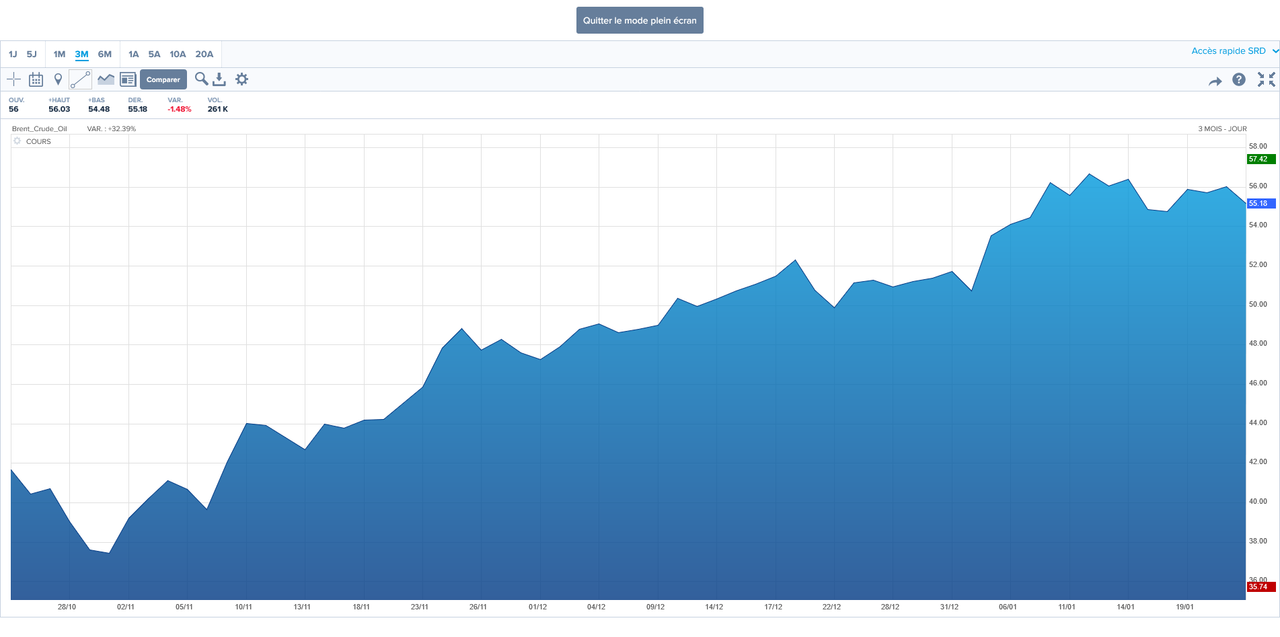
Task: Download the chart data
Action: point(220,79)
